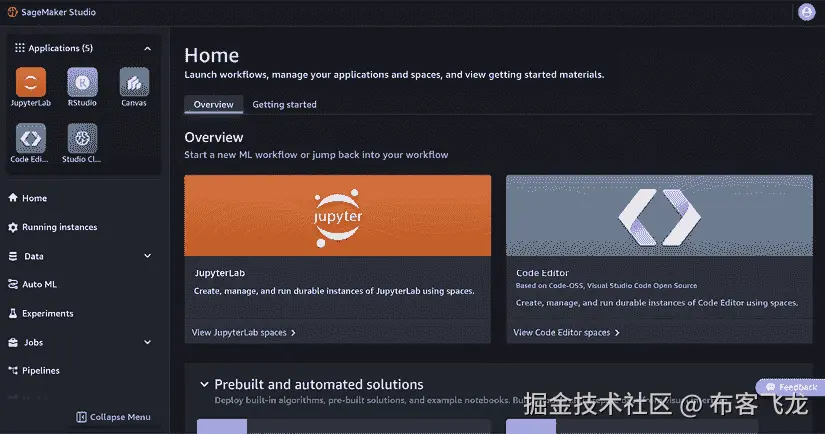Open the user profile avatar icon

point(806,12)
